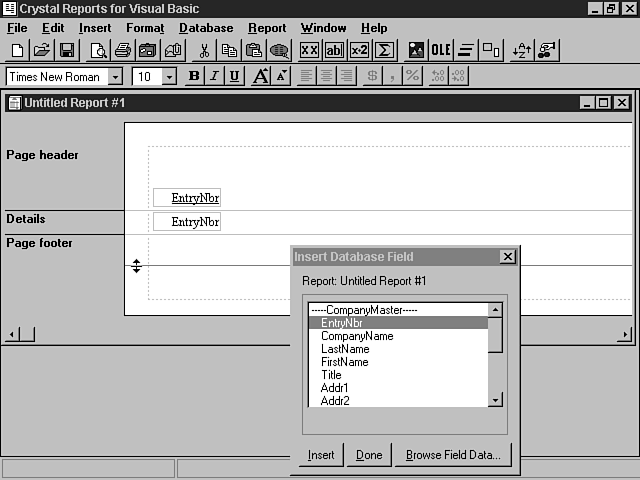Viewport: 640px width, 480px height.
Task: Click the Cut scissors icon
Action: click(204, 50)
